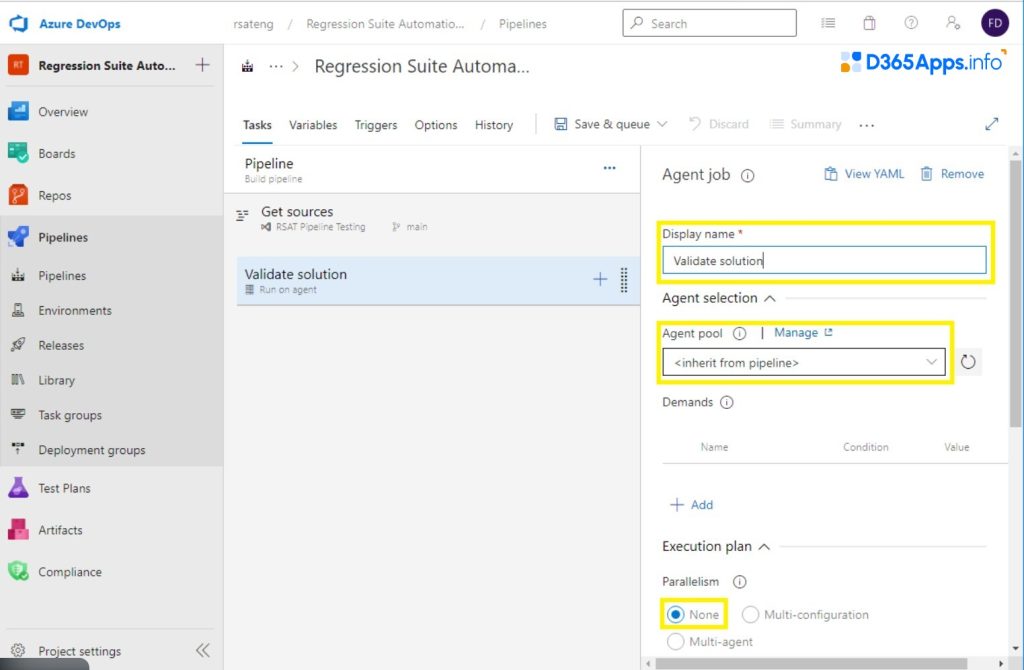The image size is (1024, 670).
Task: Open the toolbar more actions ellipsis
Action: [x=867, y=125]
